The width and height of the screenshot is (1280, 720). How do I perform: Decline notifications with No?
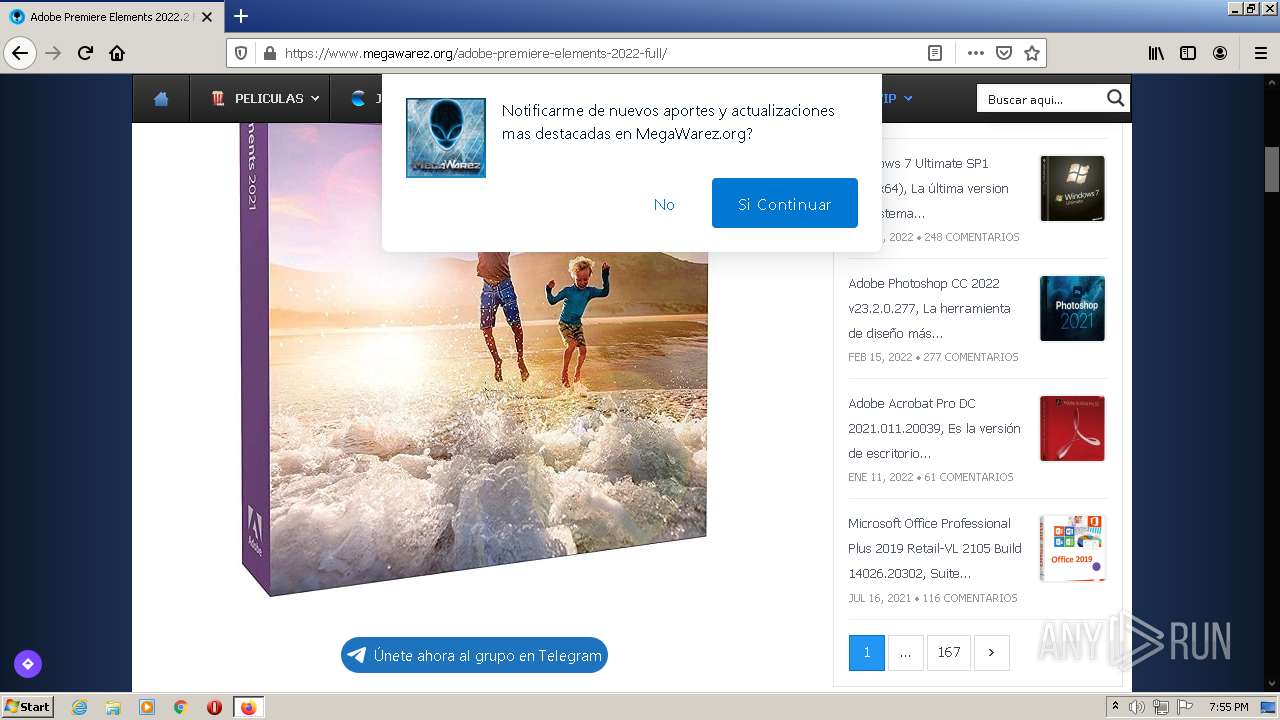coord(664,204)
